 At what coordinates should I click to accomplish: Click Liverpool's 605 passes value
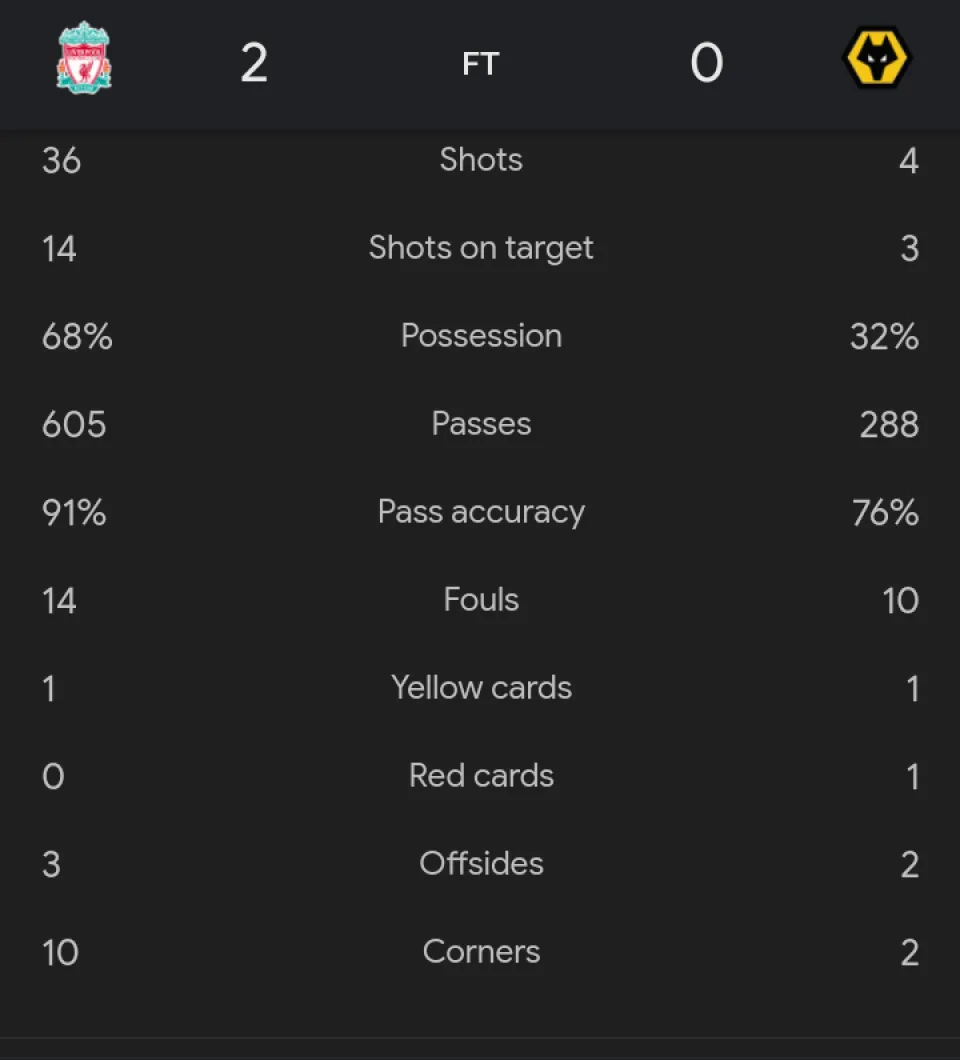coord(74,424)
